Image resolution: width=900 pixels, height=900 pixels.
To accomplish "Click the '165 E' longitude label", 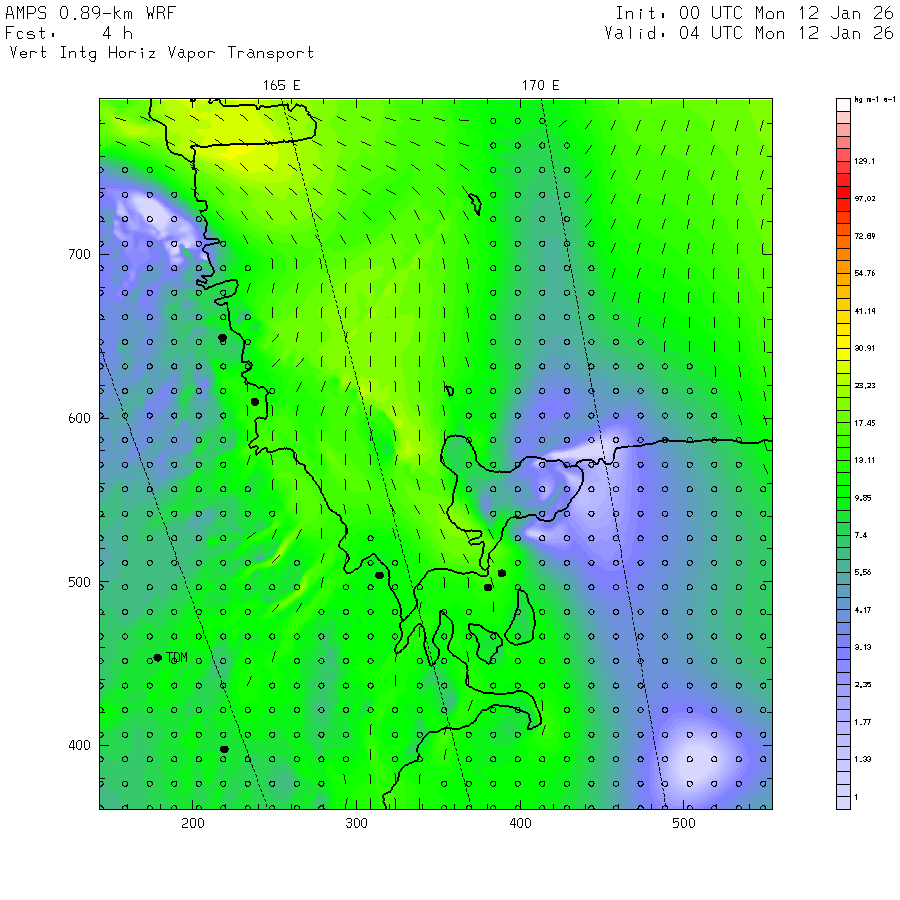I will (281, 86).
